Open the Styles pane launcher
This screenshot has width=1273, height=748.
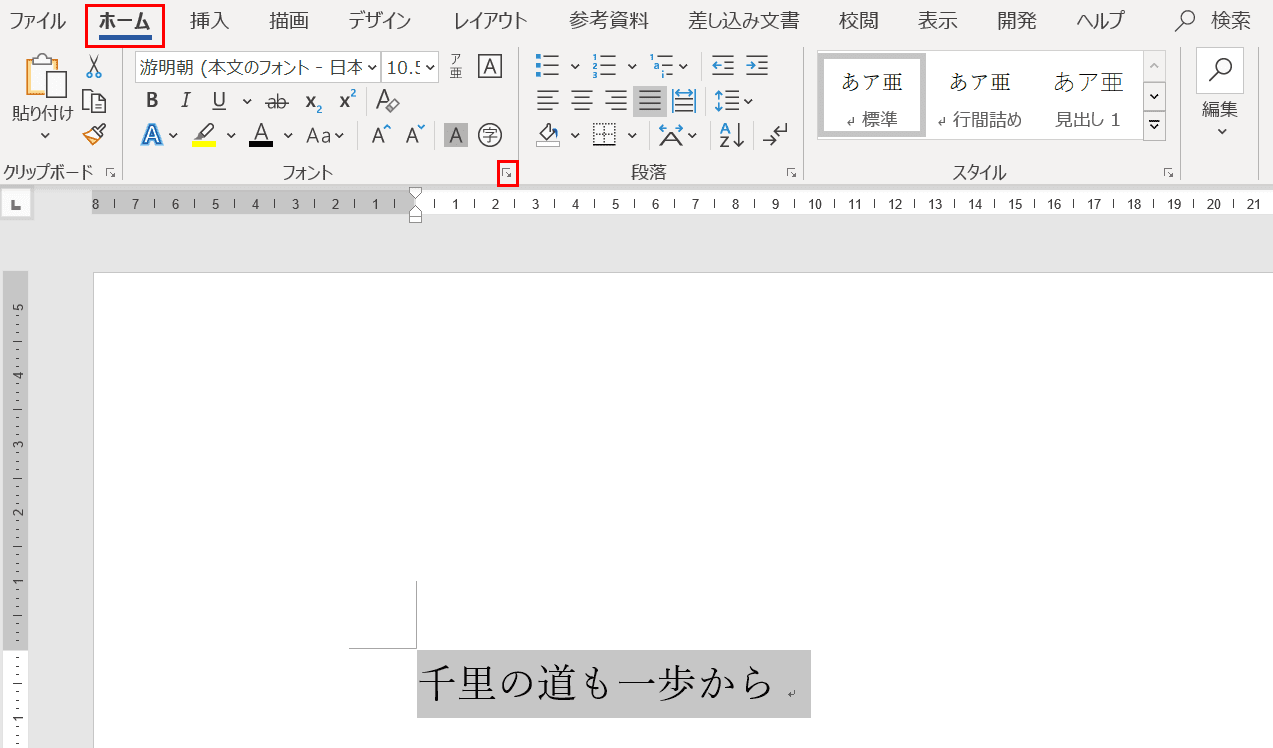click(x=1168, y=173)
